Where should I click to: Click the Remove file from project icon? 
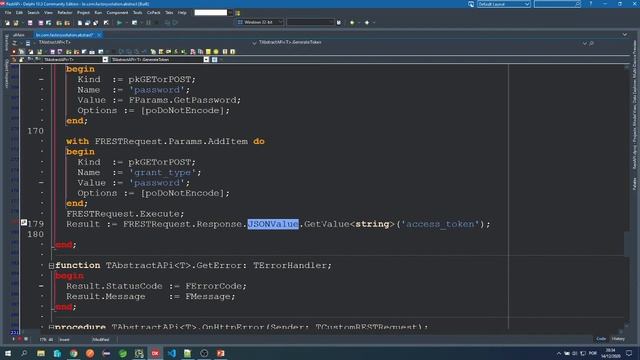[67, 23]
